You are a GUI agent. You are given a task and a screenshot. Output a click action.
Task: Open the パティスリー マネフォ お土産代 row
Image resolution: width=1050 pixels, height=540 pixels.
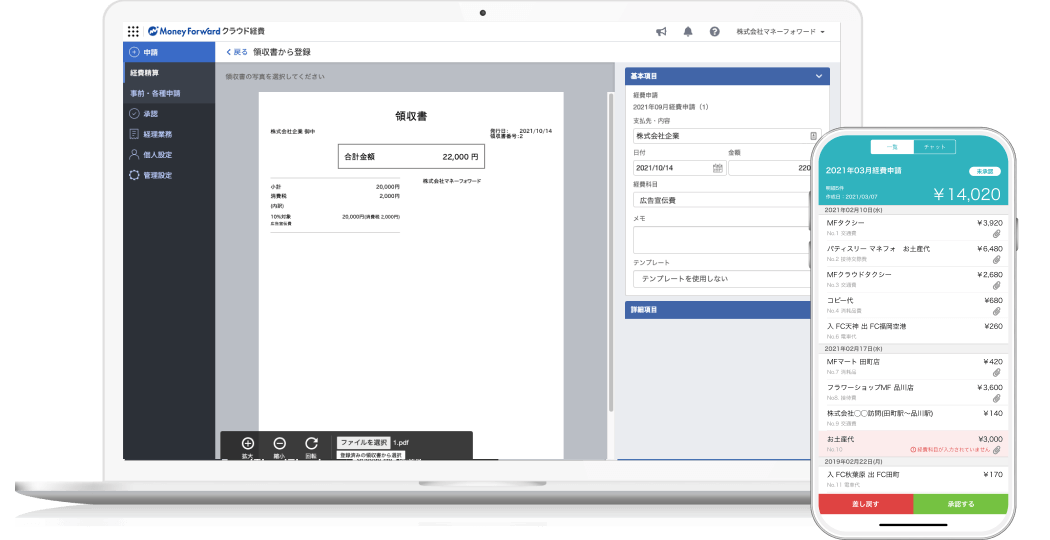(x=914, y=254)
